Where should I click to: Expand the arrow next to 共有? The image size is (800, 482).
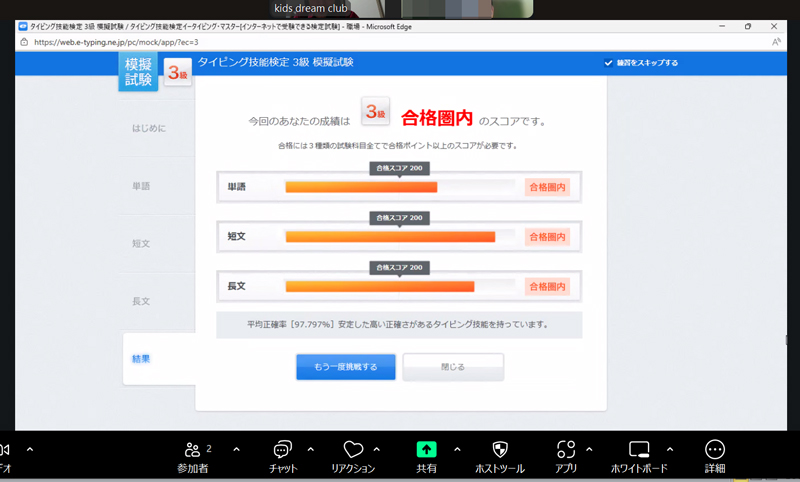[x=457, y=449]
